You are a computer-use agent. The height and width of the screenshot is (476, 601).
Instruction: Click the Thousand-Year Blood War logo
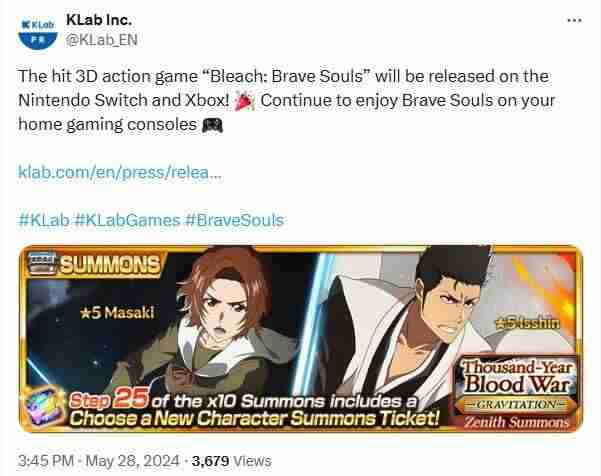tap(517, 377)
